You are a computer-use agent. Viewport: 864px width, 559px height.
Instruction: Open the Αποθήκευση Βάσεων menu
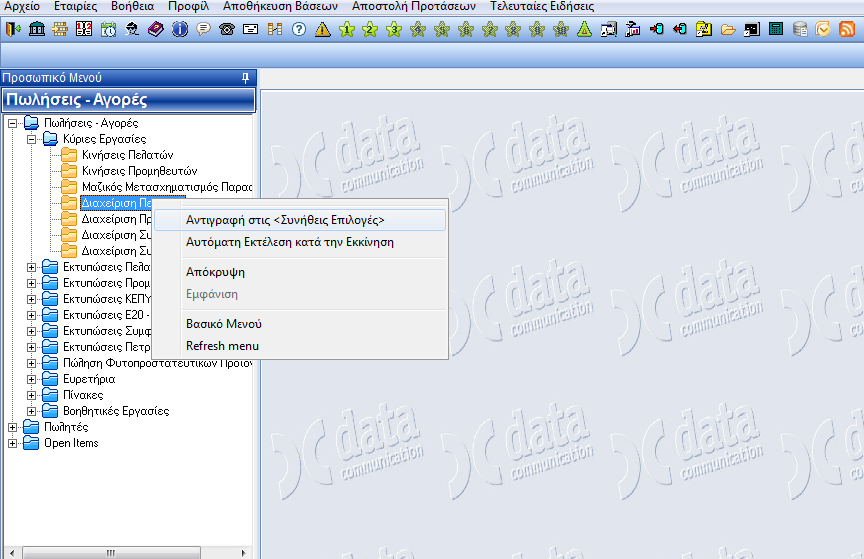pos(280,6)
